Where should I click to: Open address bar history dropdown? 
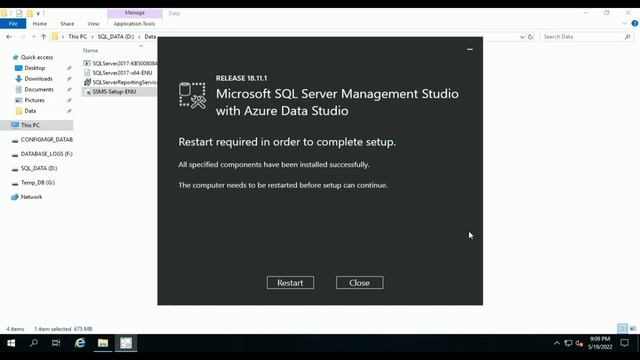click(522, 37)
